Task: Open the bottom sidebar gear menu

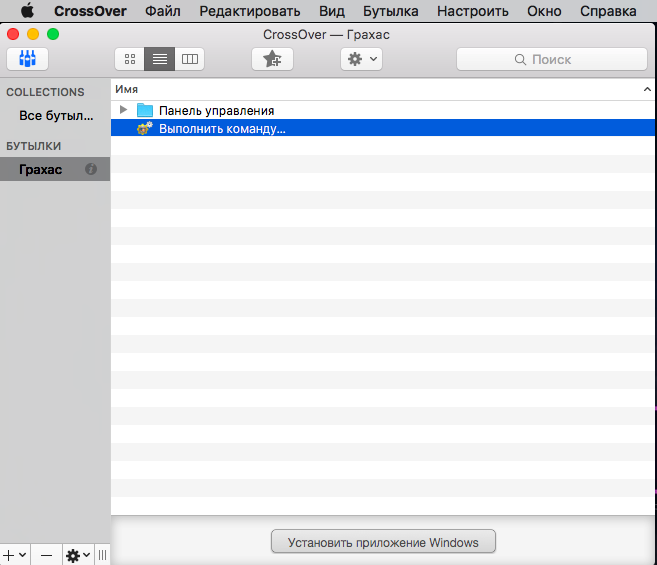Action: point(78,555)
